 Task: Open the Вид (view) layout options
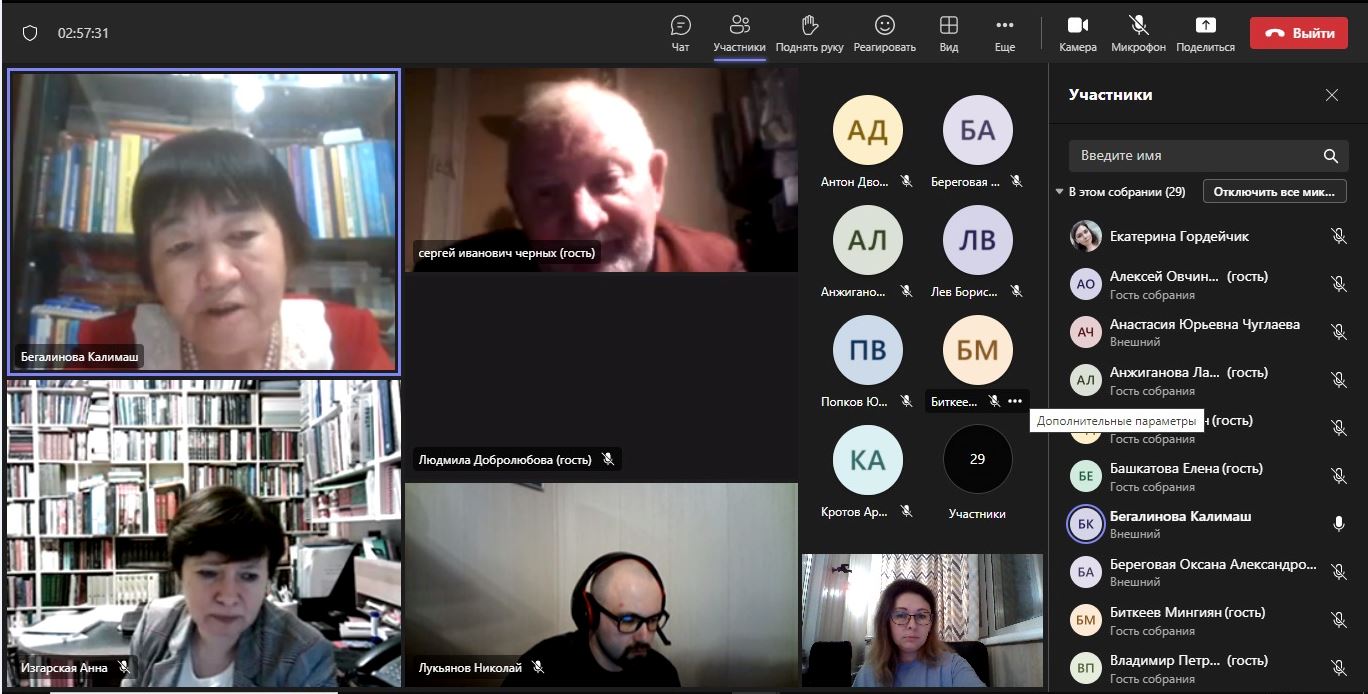click(x=948, y=33)
